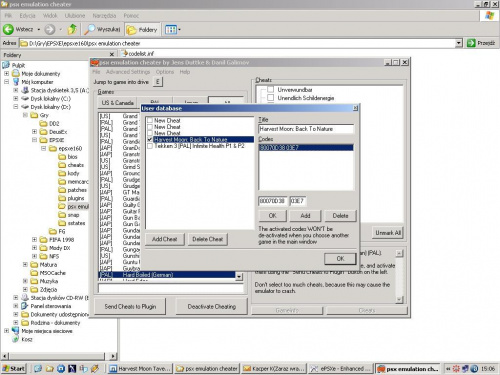Enable the Unverwundbar cheat checkbox
The width and height of the screenshot is (500, 375).
[270, 89]
